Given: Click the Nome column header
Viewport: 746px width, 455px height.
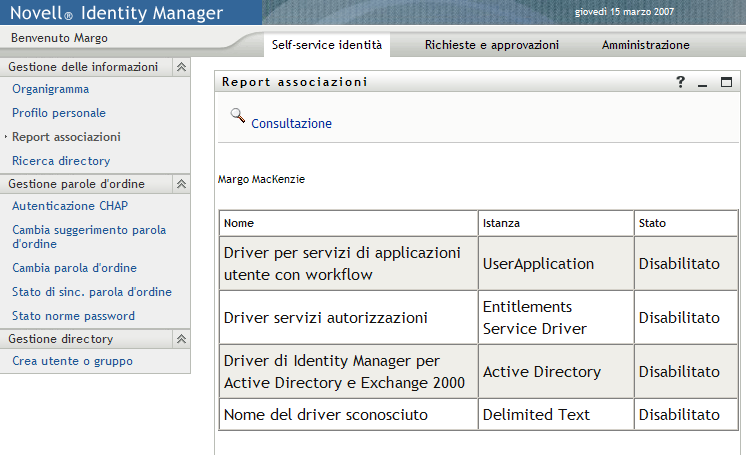Looking at the screenshot, I should click(238, 223).
